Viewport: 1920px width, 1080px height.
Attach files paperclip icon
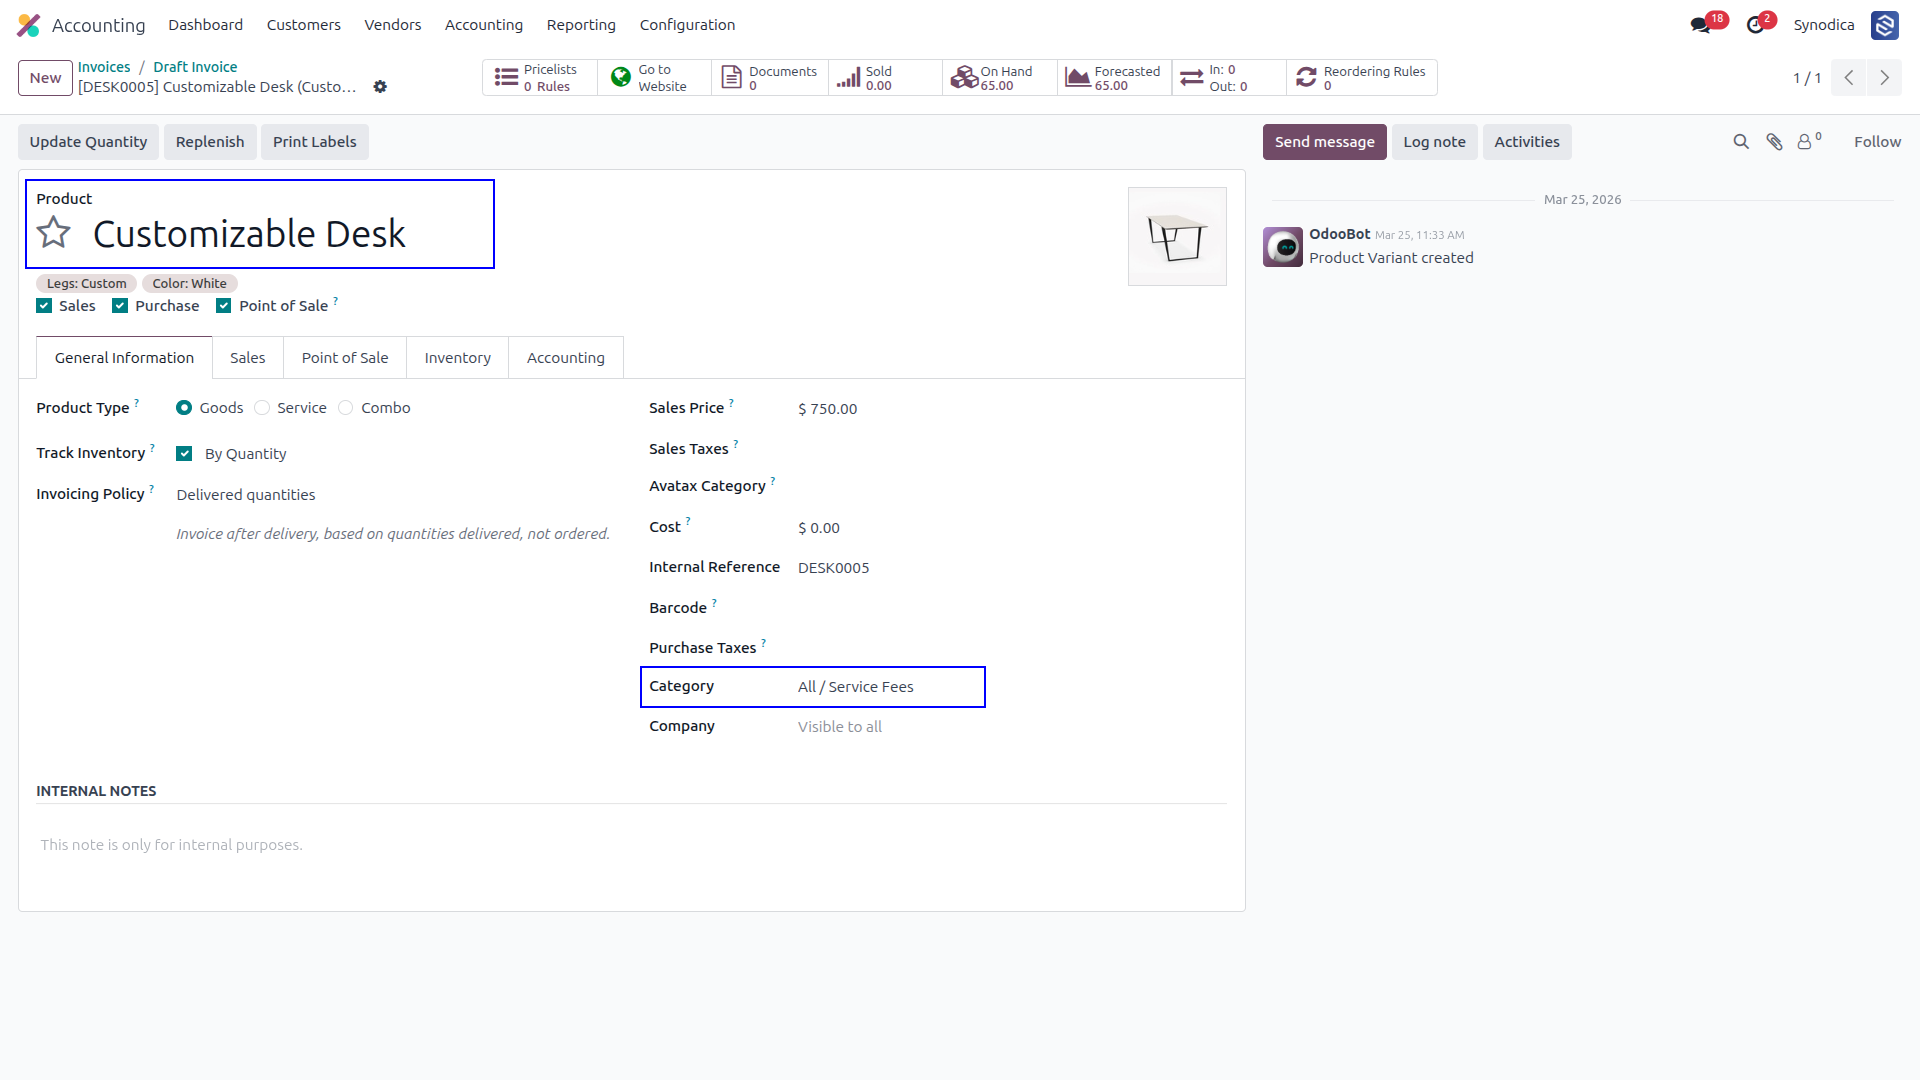(1774, 142)
